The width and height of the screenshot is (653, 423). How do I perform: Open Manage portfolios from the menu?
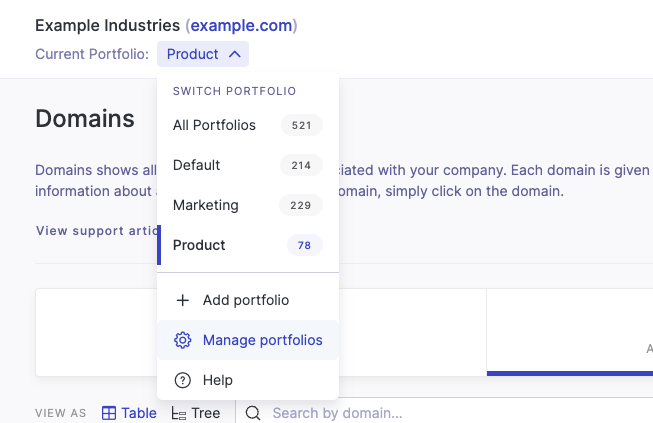(x=262, y=340)
